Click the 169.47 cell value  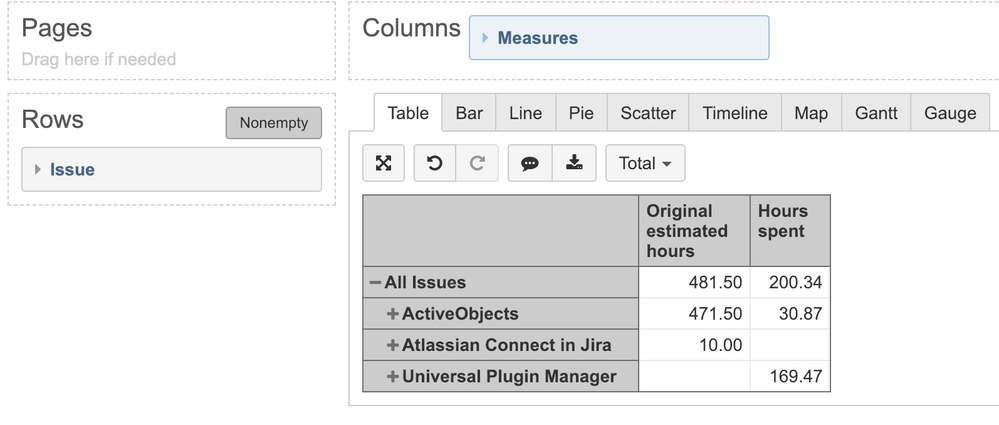point(795,376)
